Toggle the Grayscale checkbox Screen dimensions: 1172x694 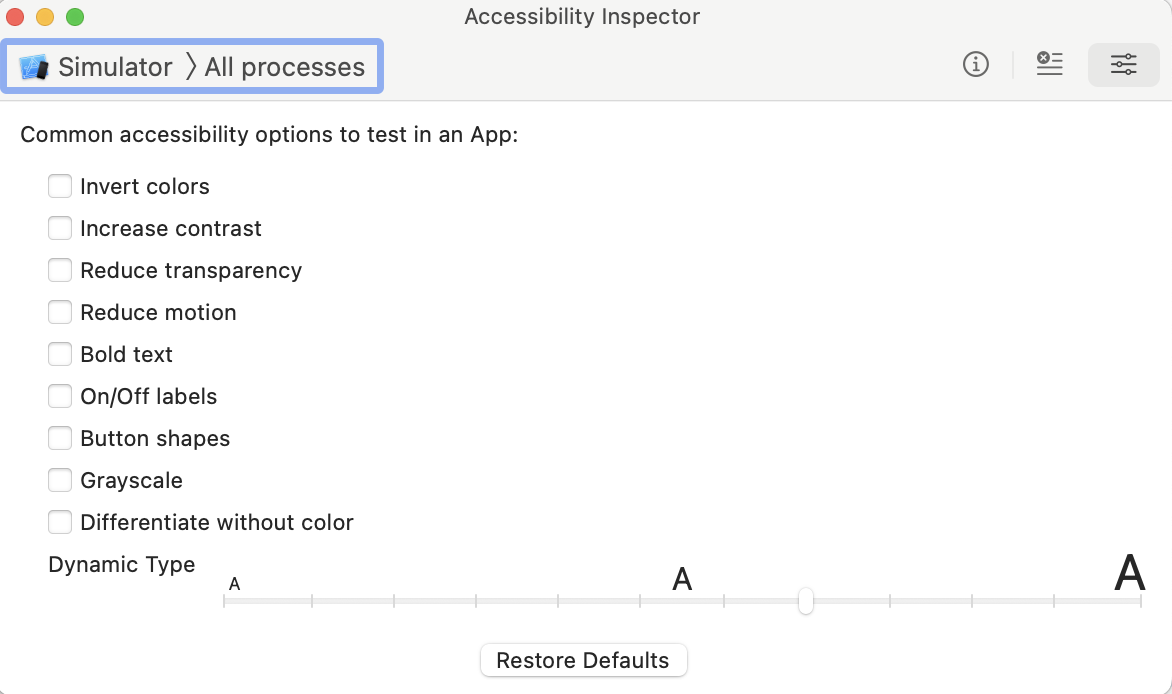point(60,480)
